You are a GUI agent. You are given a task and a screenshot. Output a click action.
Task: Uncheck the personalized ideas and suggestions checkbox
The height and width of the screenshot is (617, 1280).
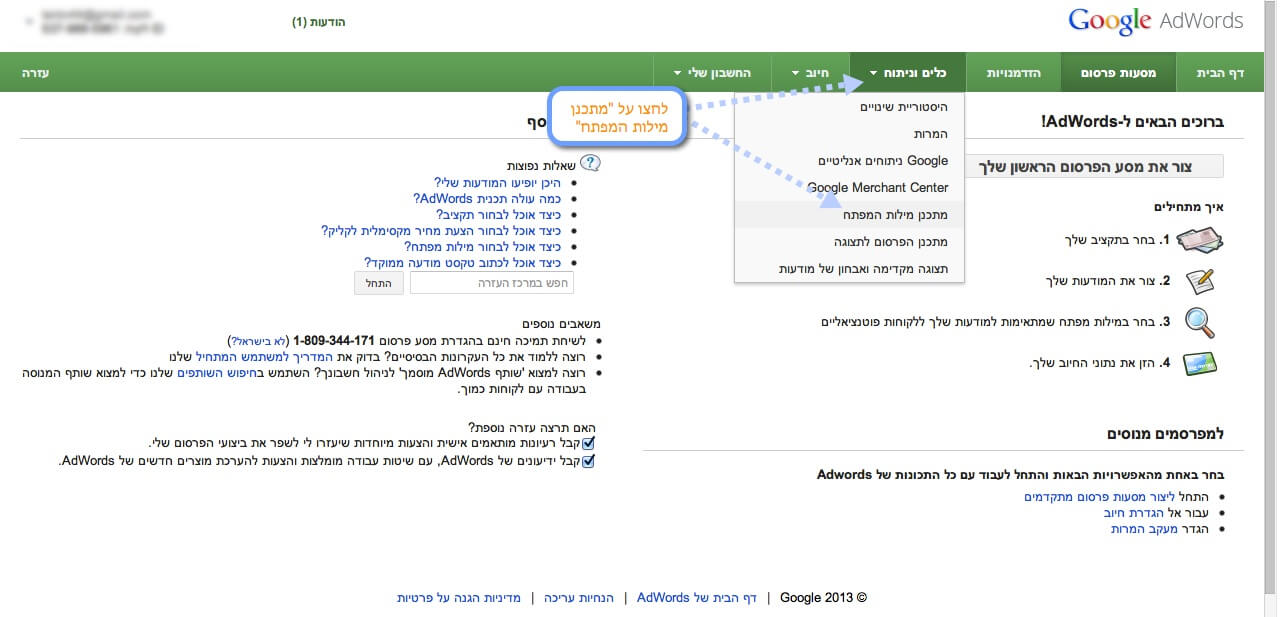(x=588, y=442)
